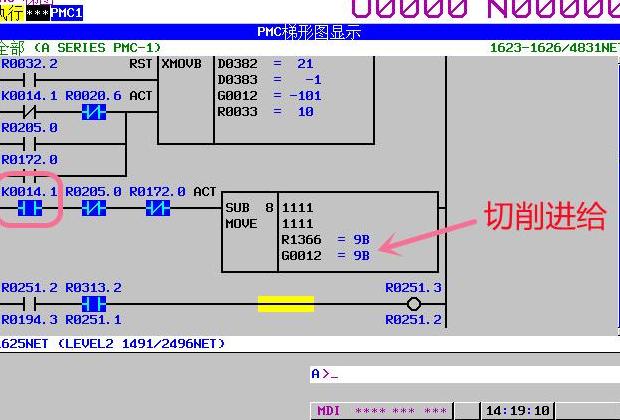The image size is (620, 420).
Task: Click the 1623-1626/4831NET net counter
Action: 554,48
